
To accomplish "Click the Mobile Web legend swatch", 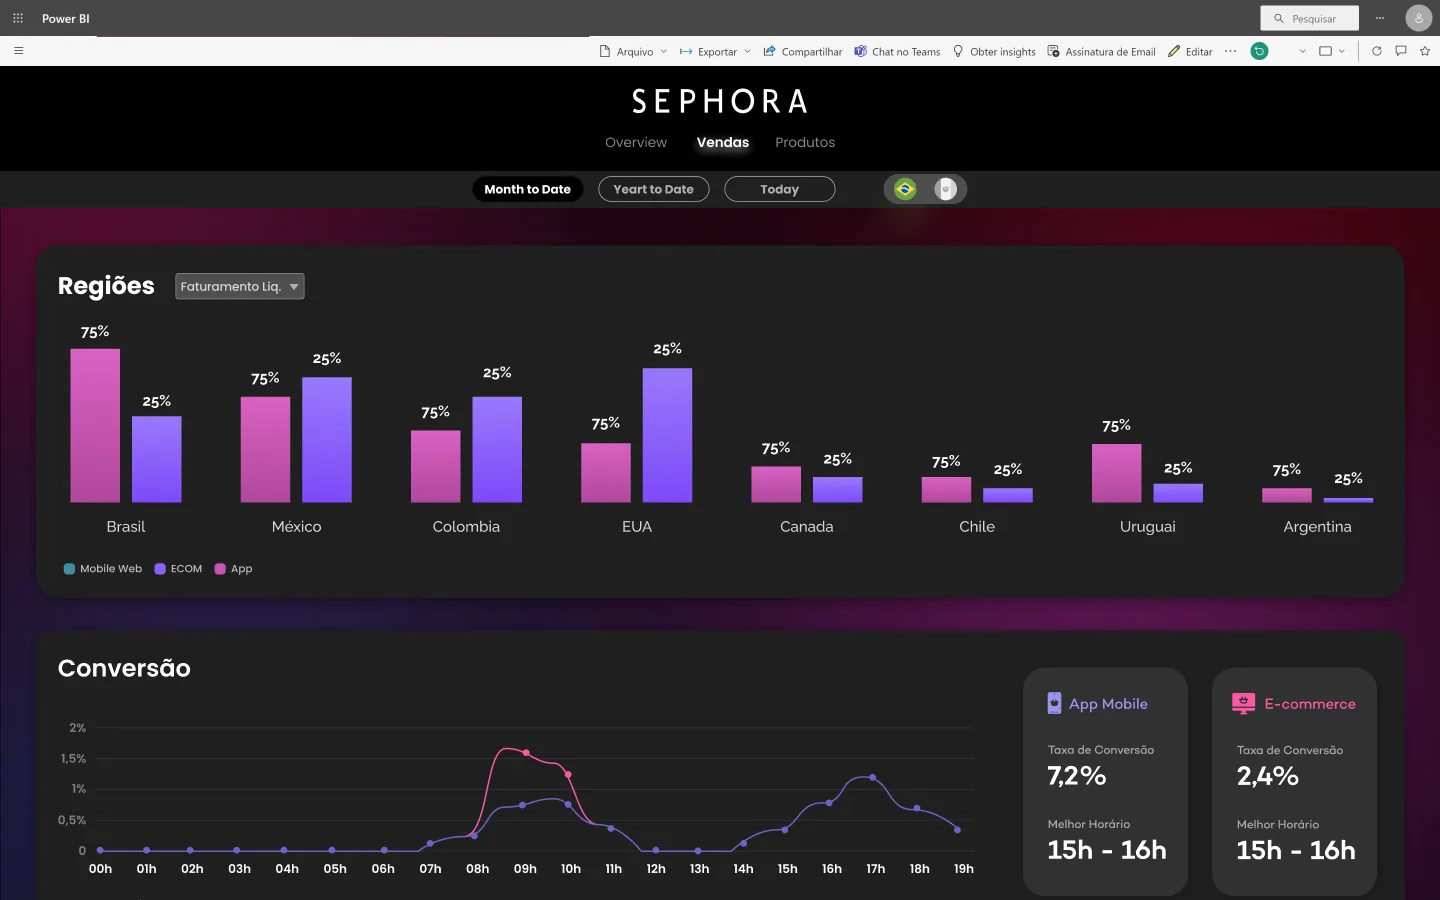I will point(69,569).
